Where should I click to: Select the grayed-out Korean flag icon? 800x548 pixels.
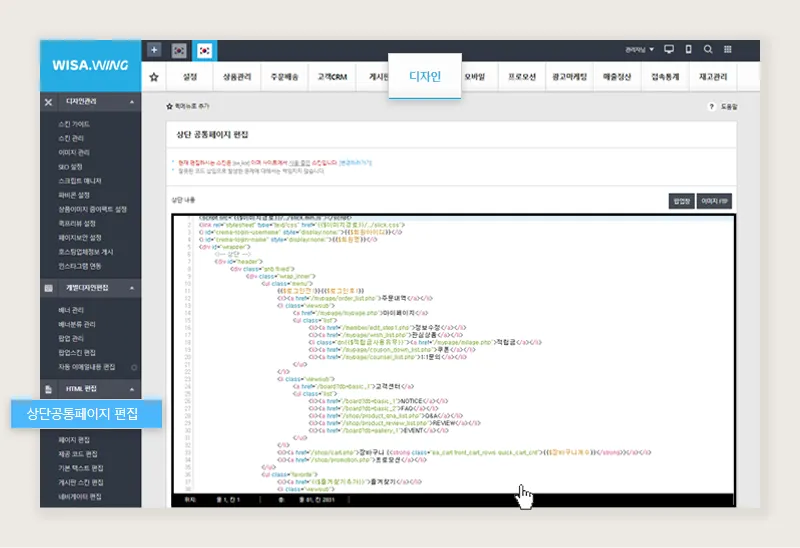[179, 51]
